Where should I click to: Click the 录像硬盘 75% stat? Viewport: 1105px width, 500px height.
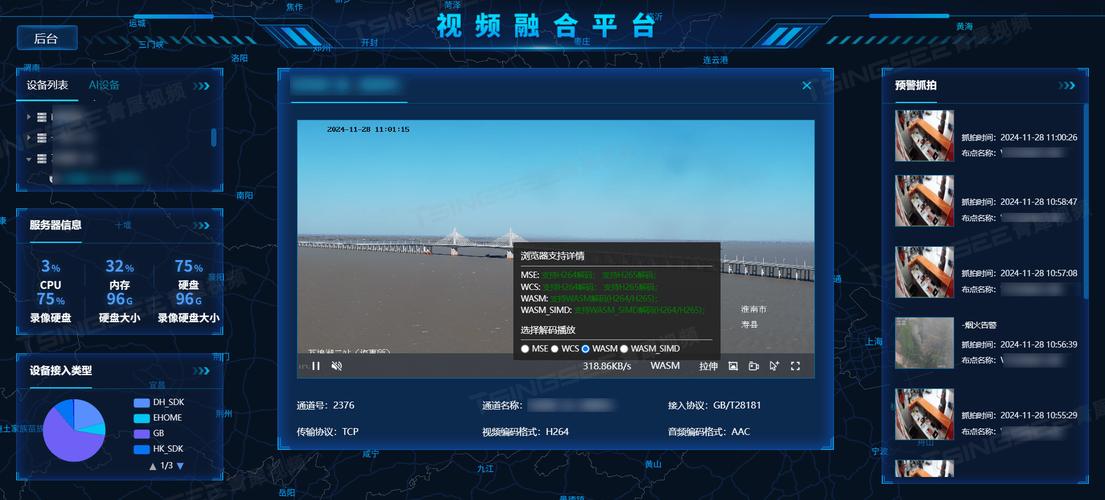tap(50, 308)
